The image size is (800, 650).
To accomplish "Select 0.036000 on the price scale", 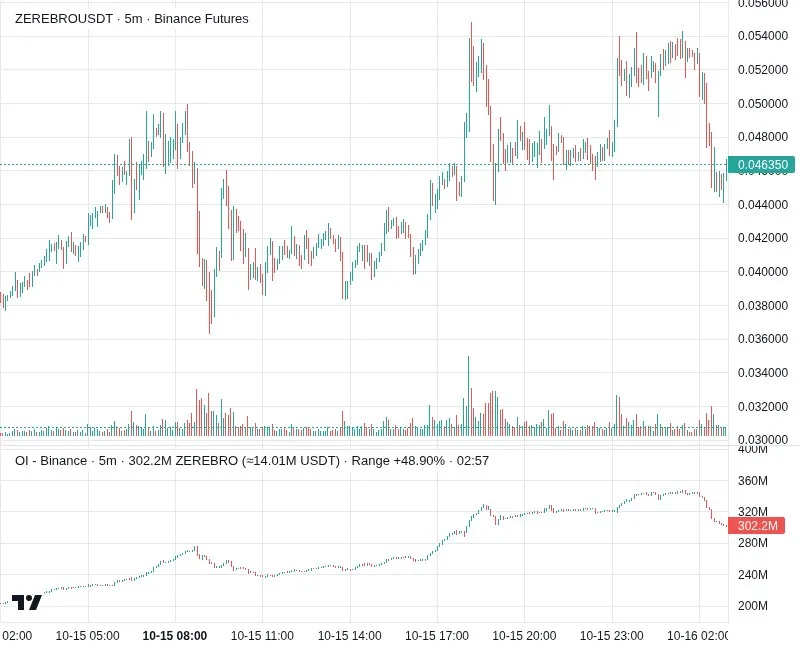I will point(762,339).
